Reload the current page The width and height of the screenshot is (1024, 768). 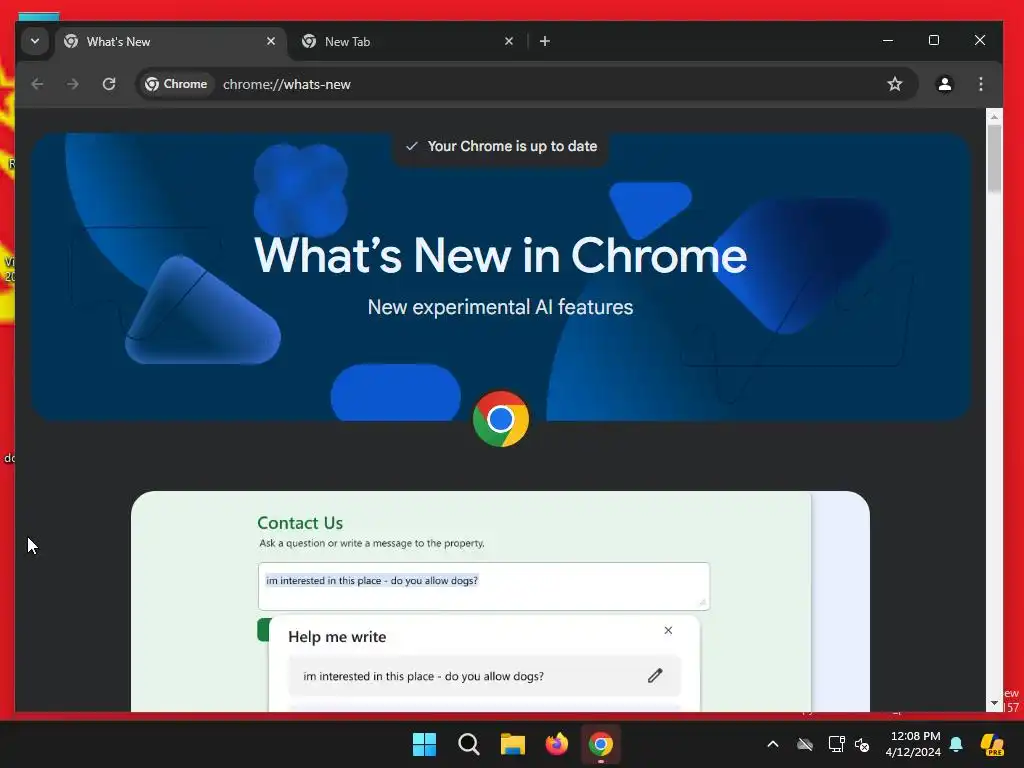(109, 84)
